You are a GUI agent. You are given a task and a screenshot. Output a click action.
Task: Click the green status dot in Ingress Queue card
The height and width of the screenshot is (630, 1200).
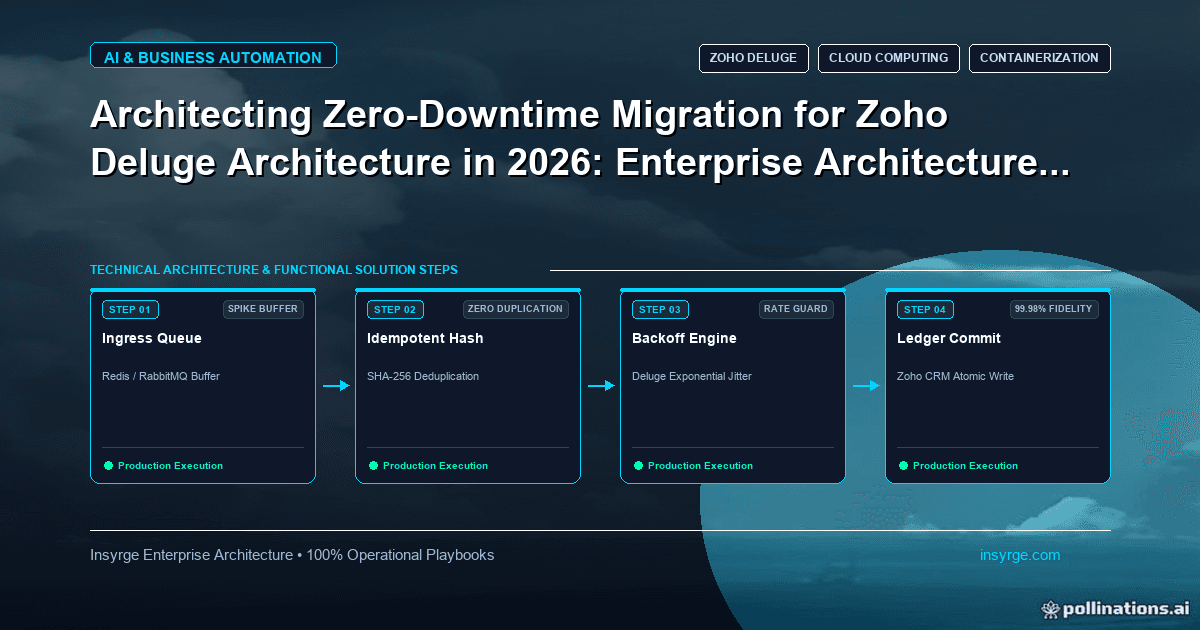(x=108, y=465)
